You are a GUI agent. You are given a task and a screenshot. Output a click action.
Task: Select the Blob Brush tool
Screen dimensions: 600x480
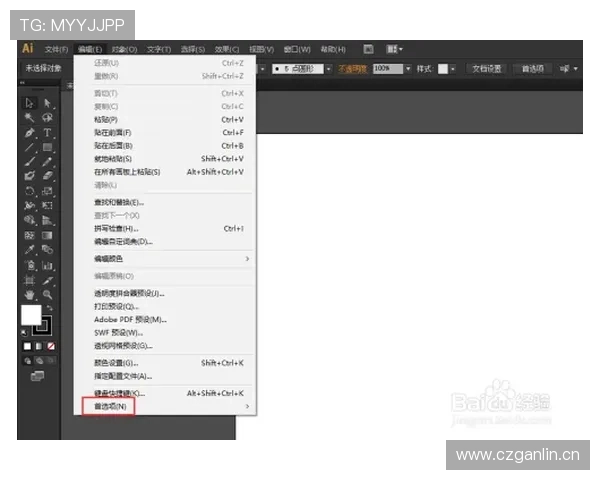click(29, 176)
